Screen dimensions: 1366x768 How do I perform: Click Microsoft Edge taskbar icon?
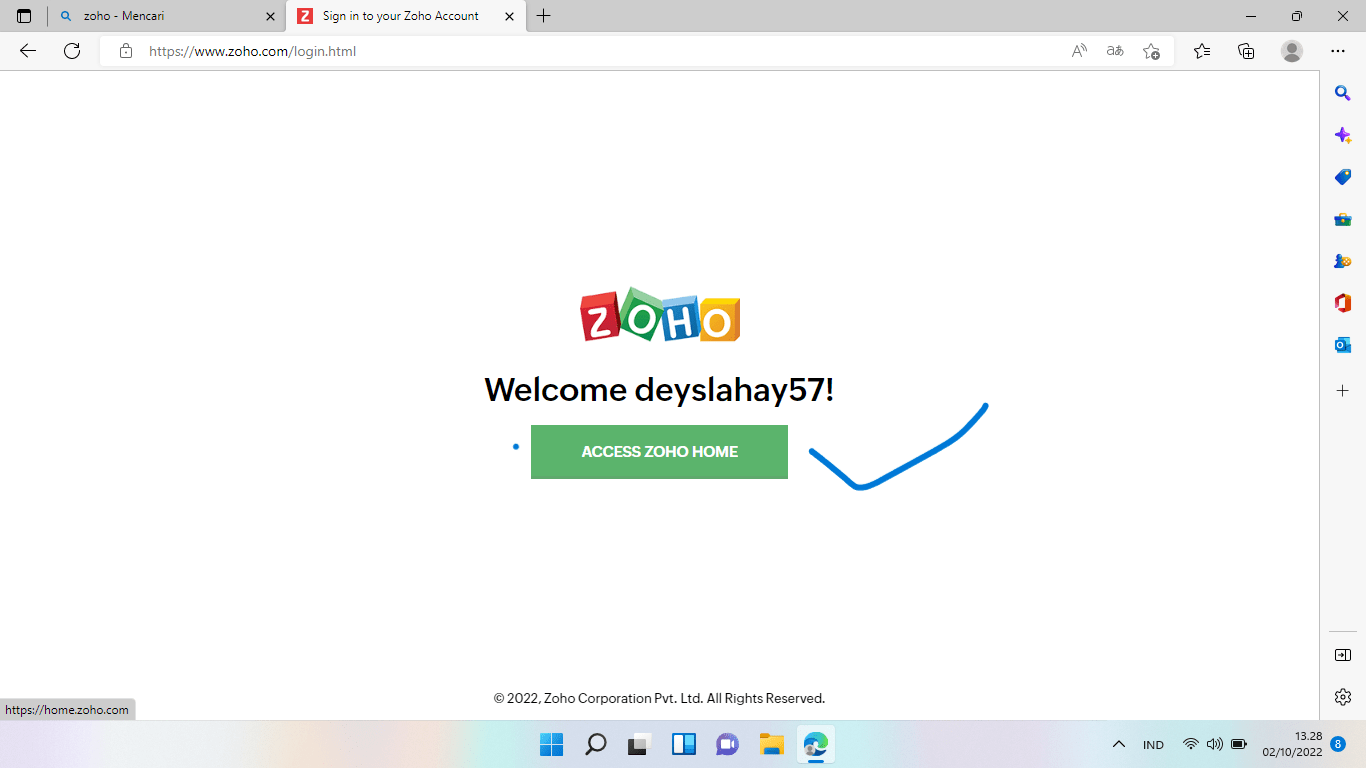(815, 744)
